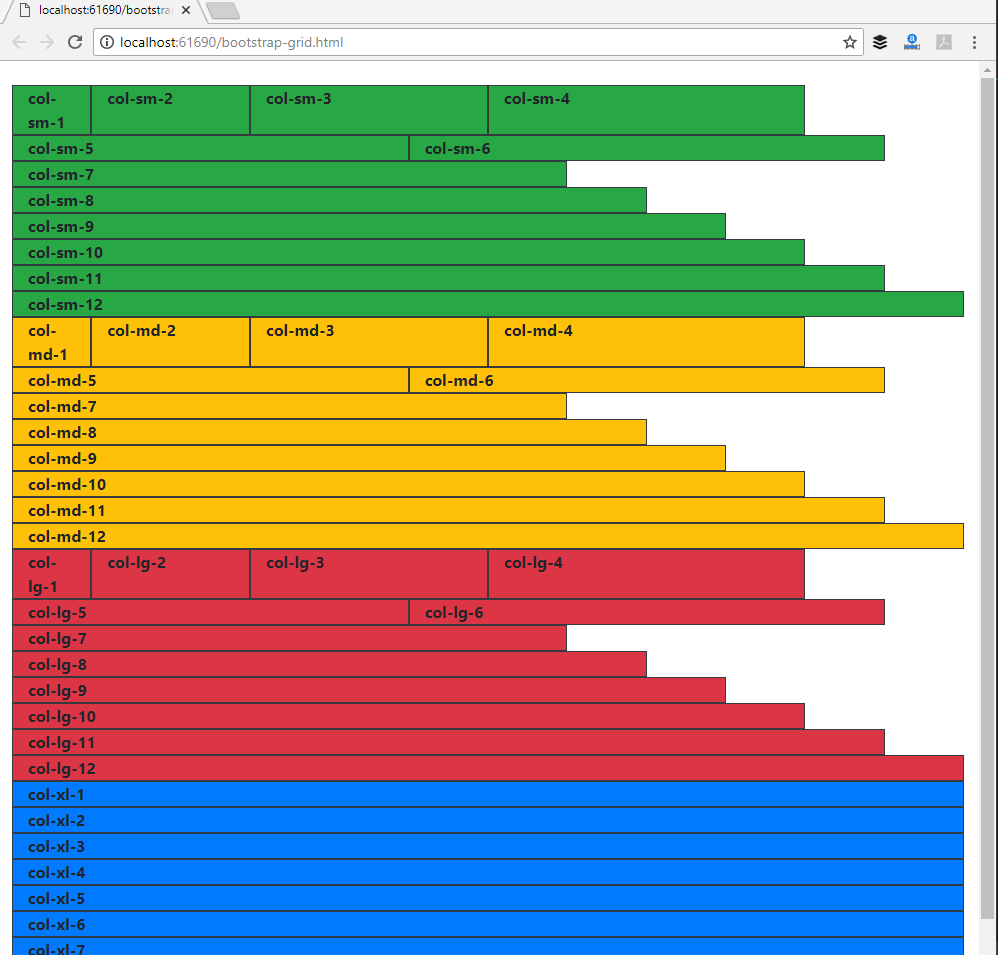
Task: Select the green col-sm-1 cell
Action: pyautogui.click(x=50, y=110)
